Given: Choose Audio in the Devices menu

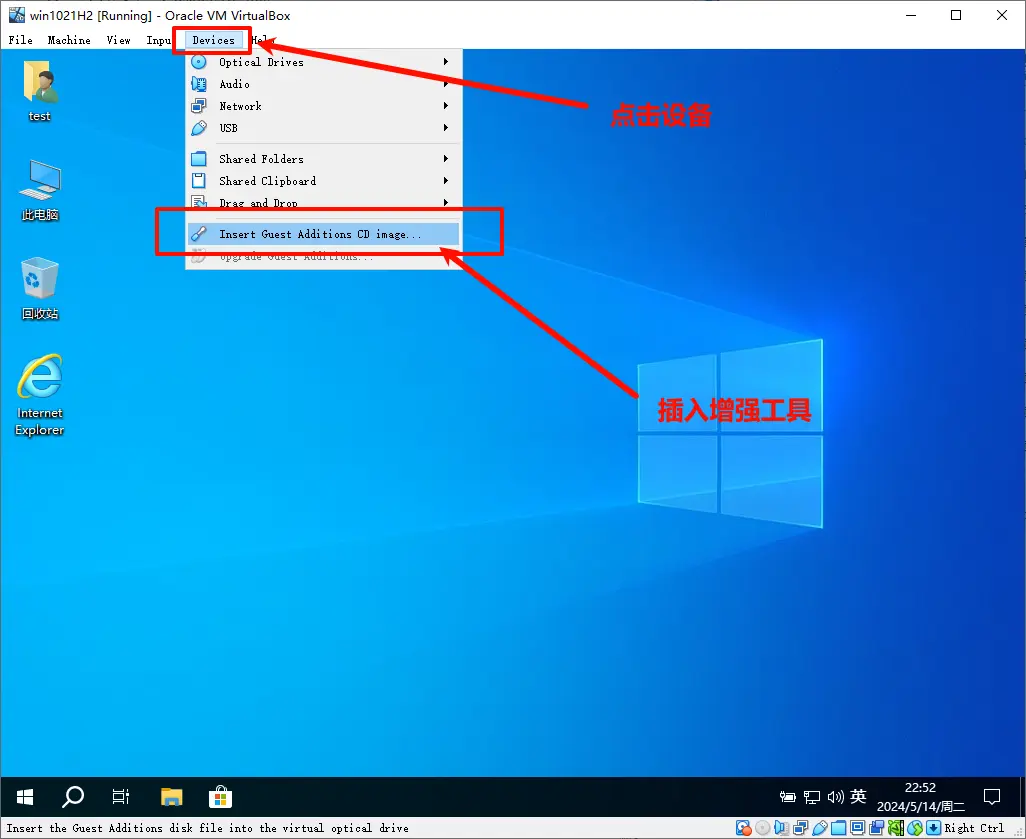Looking at the screenshot, I should (324, 84).
